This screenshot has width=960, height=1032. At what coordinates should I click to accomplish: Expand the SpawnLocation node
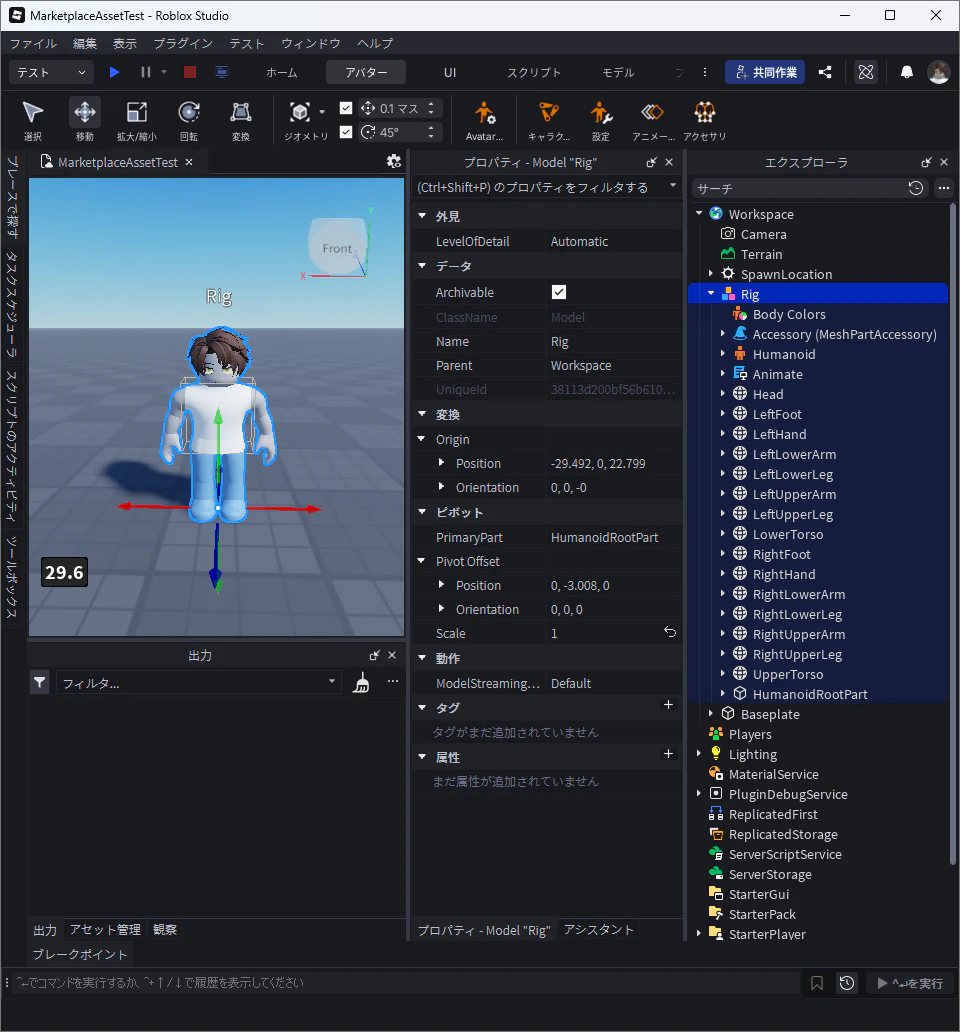click(711, 273)
